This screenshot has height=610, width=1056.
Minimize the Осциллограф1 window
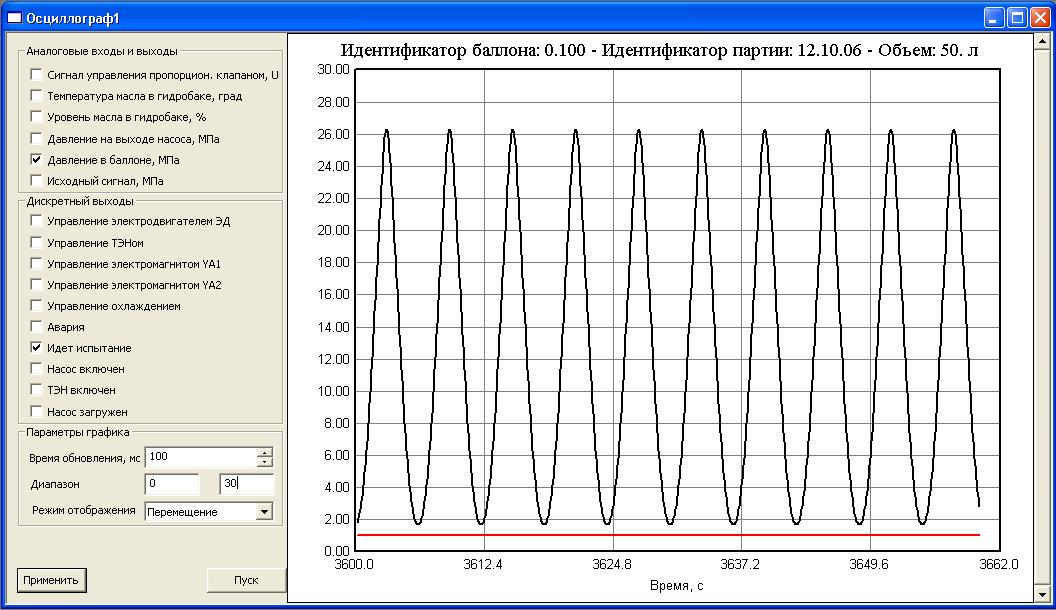[x=994, y=18]
